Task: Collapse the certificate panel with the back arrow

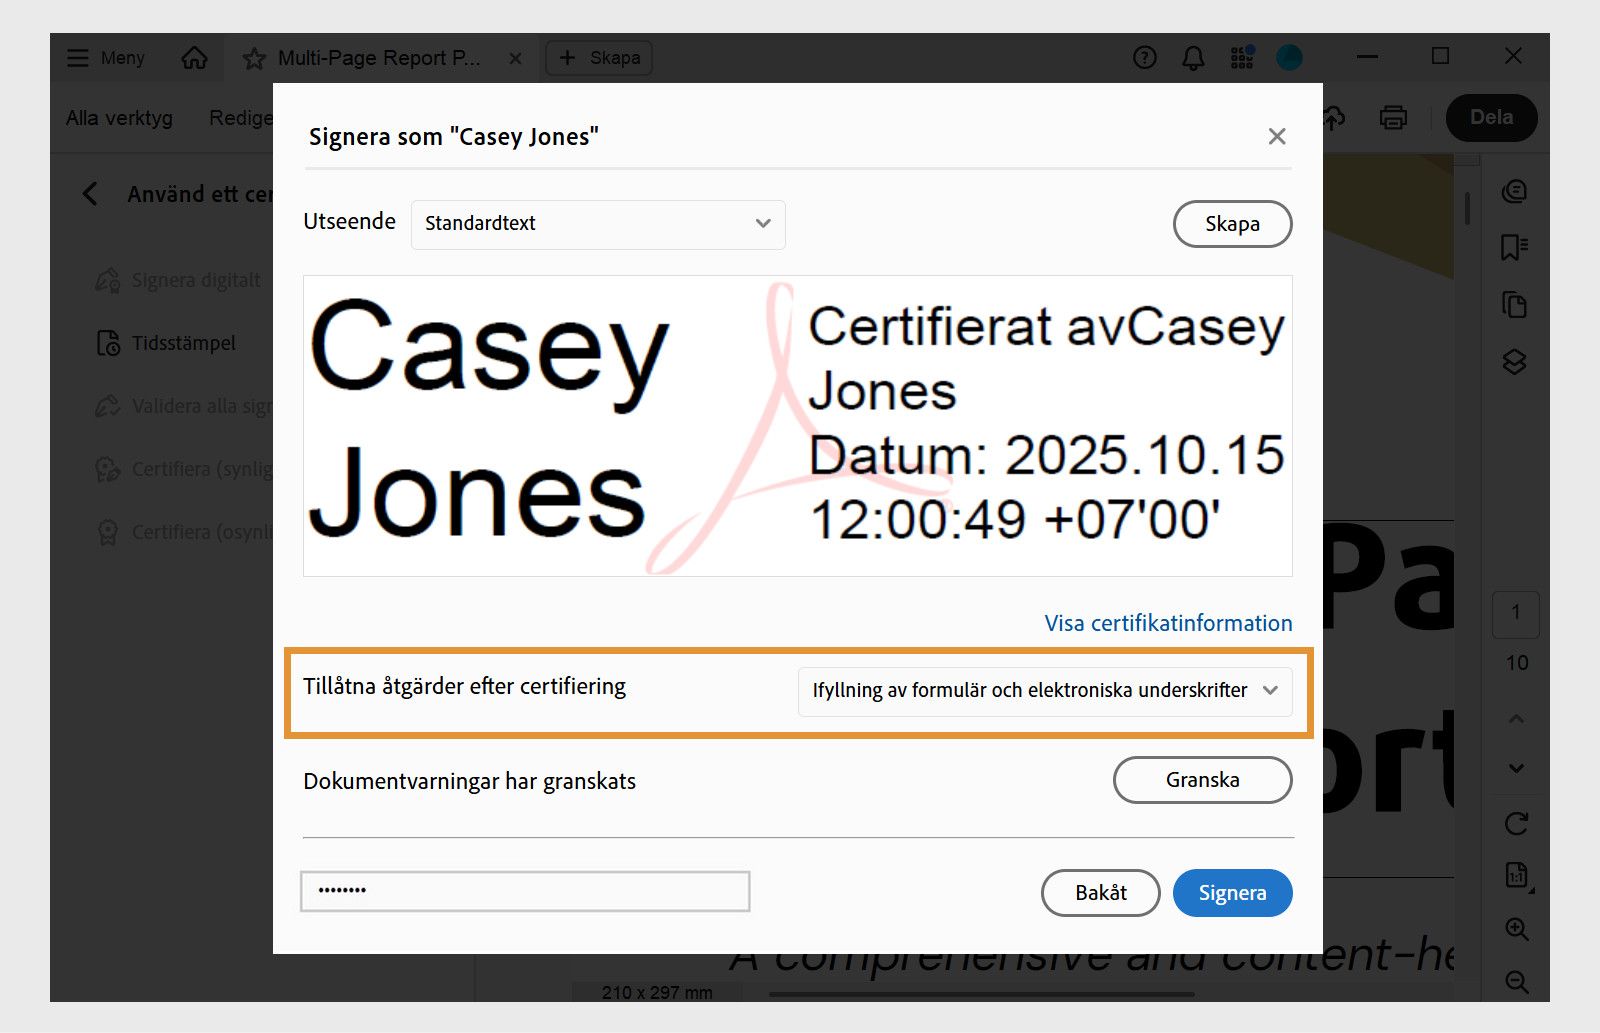Action: pyautogui.click(x=91, y=193)
